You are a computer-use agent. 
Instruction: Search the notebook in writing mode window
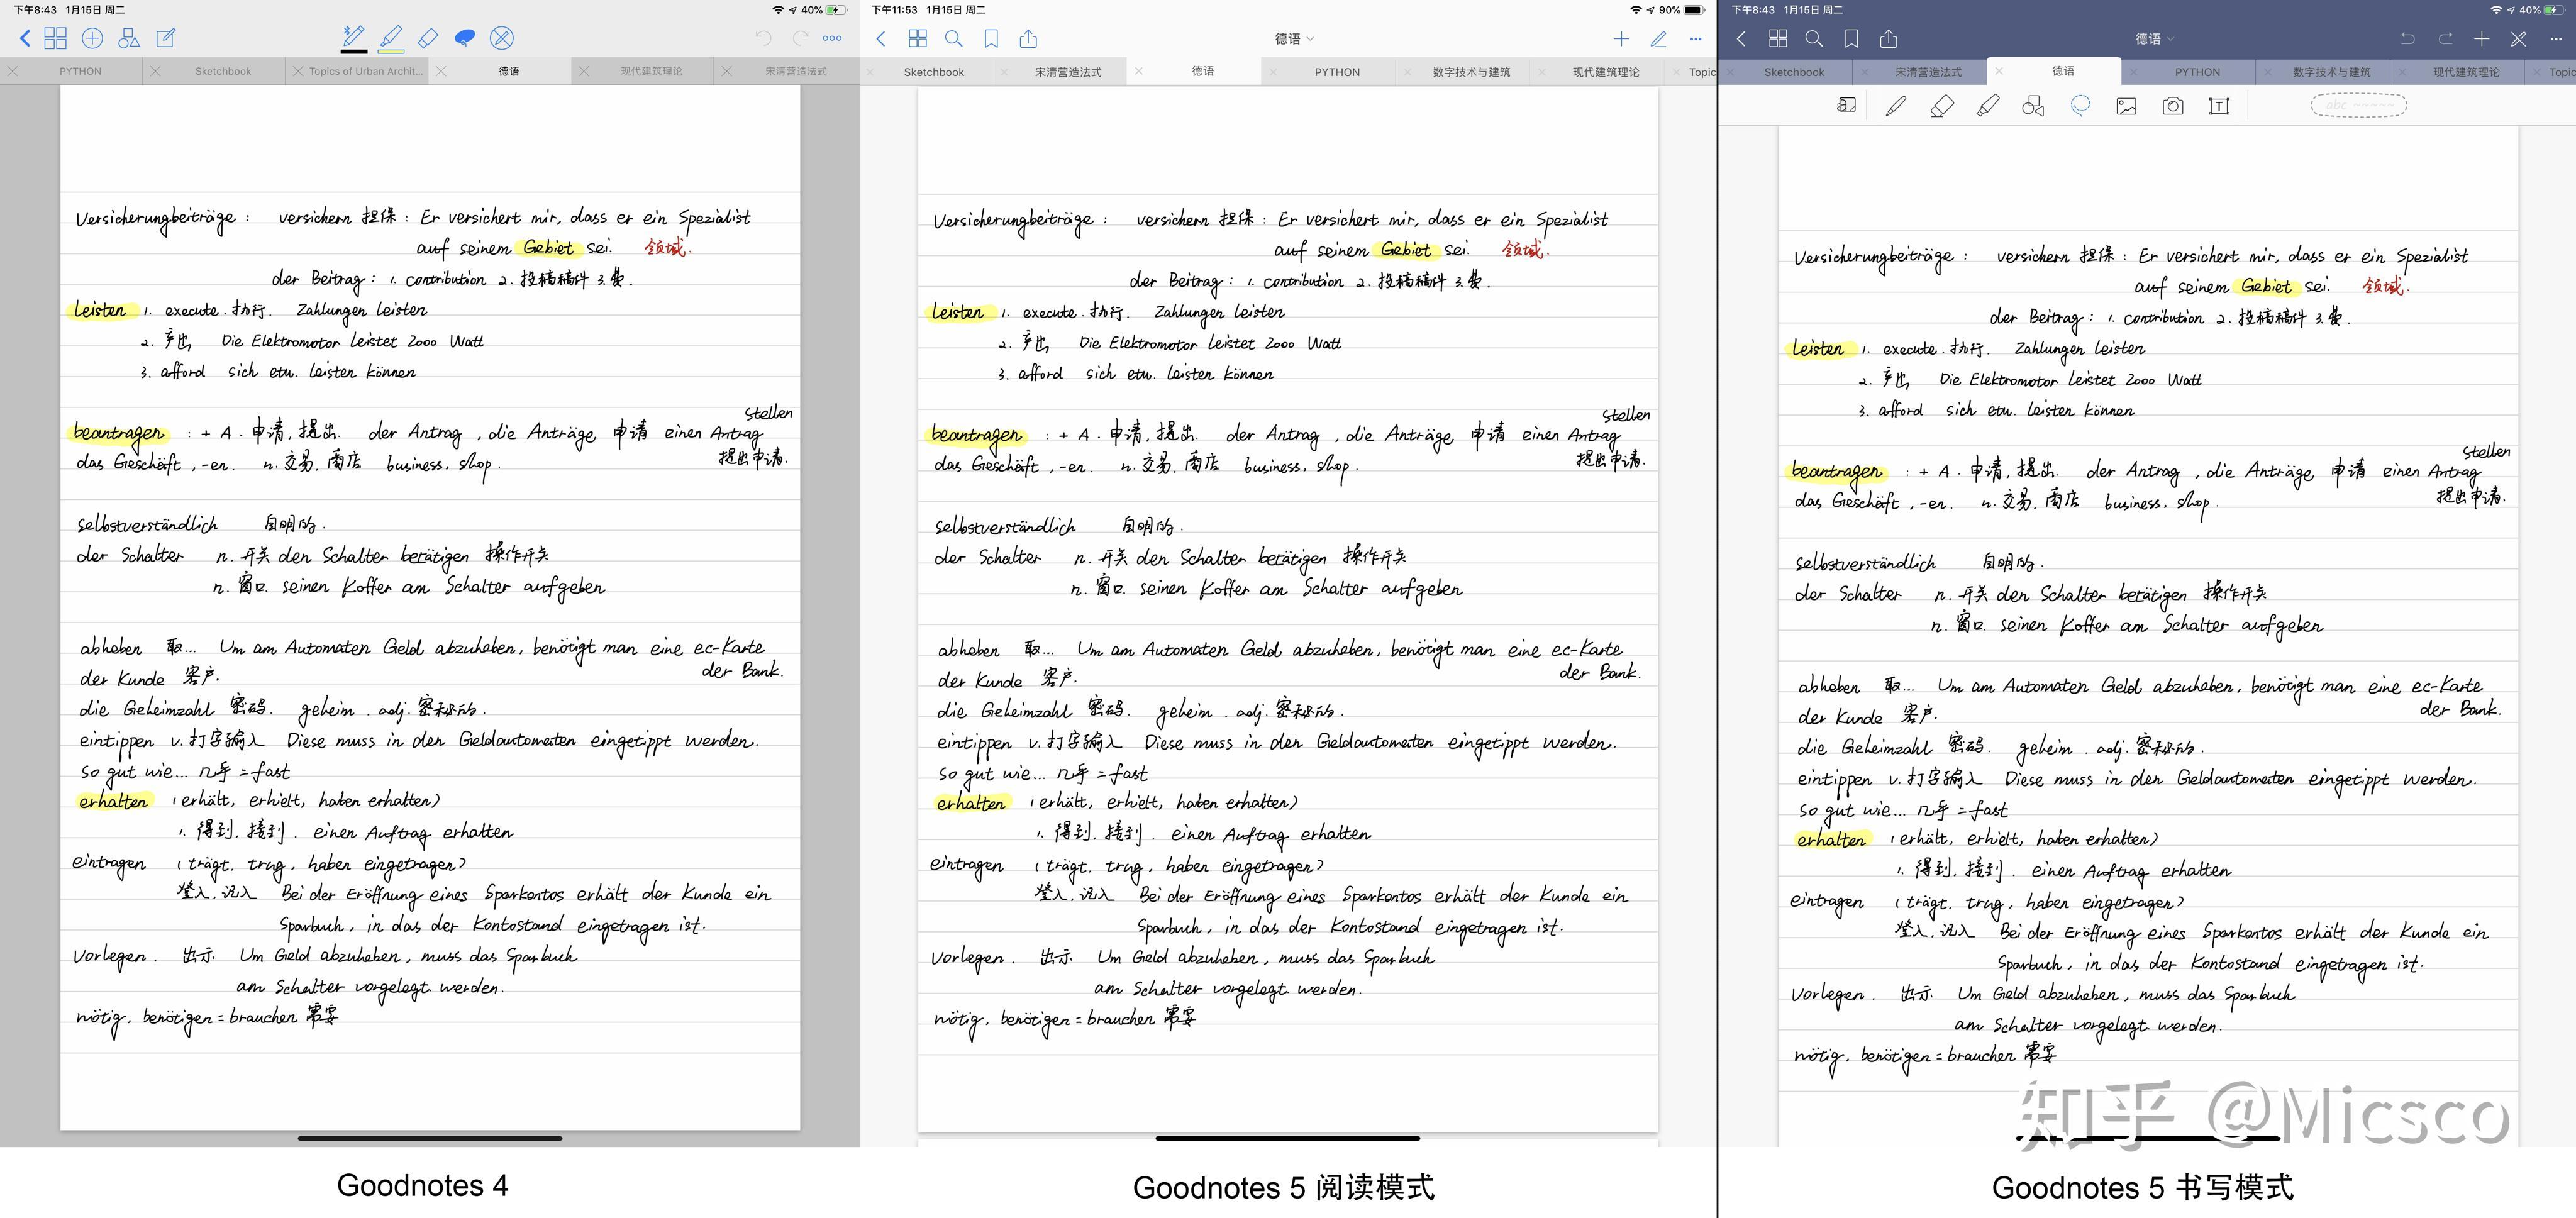coord(1814,39)
